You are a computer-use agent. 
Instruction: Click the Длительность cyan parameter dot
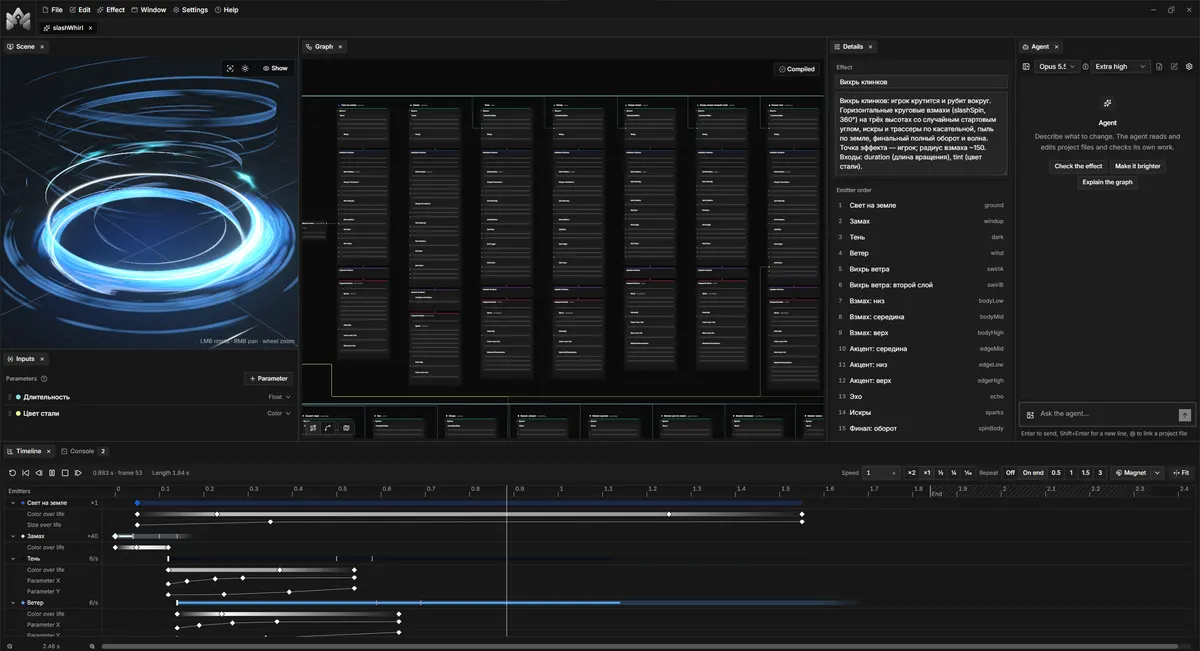coord(18,397)
